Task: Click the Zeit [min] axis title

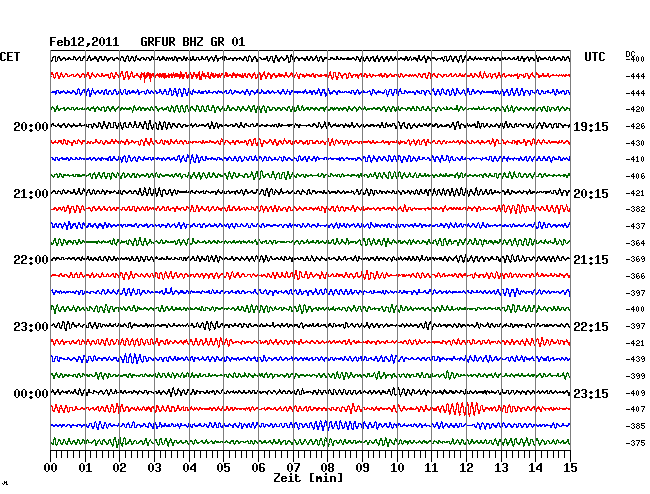Action: tap(308, 478)
